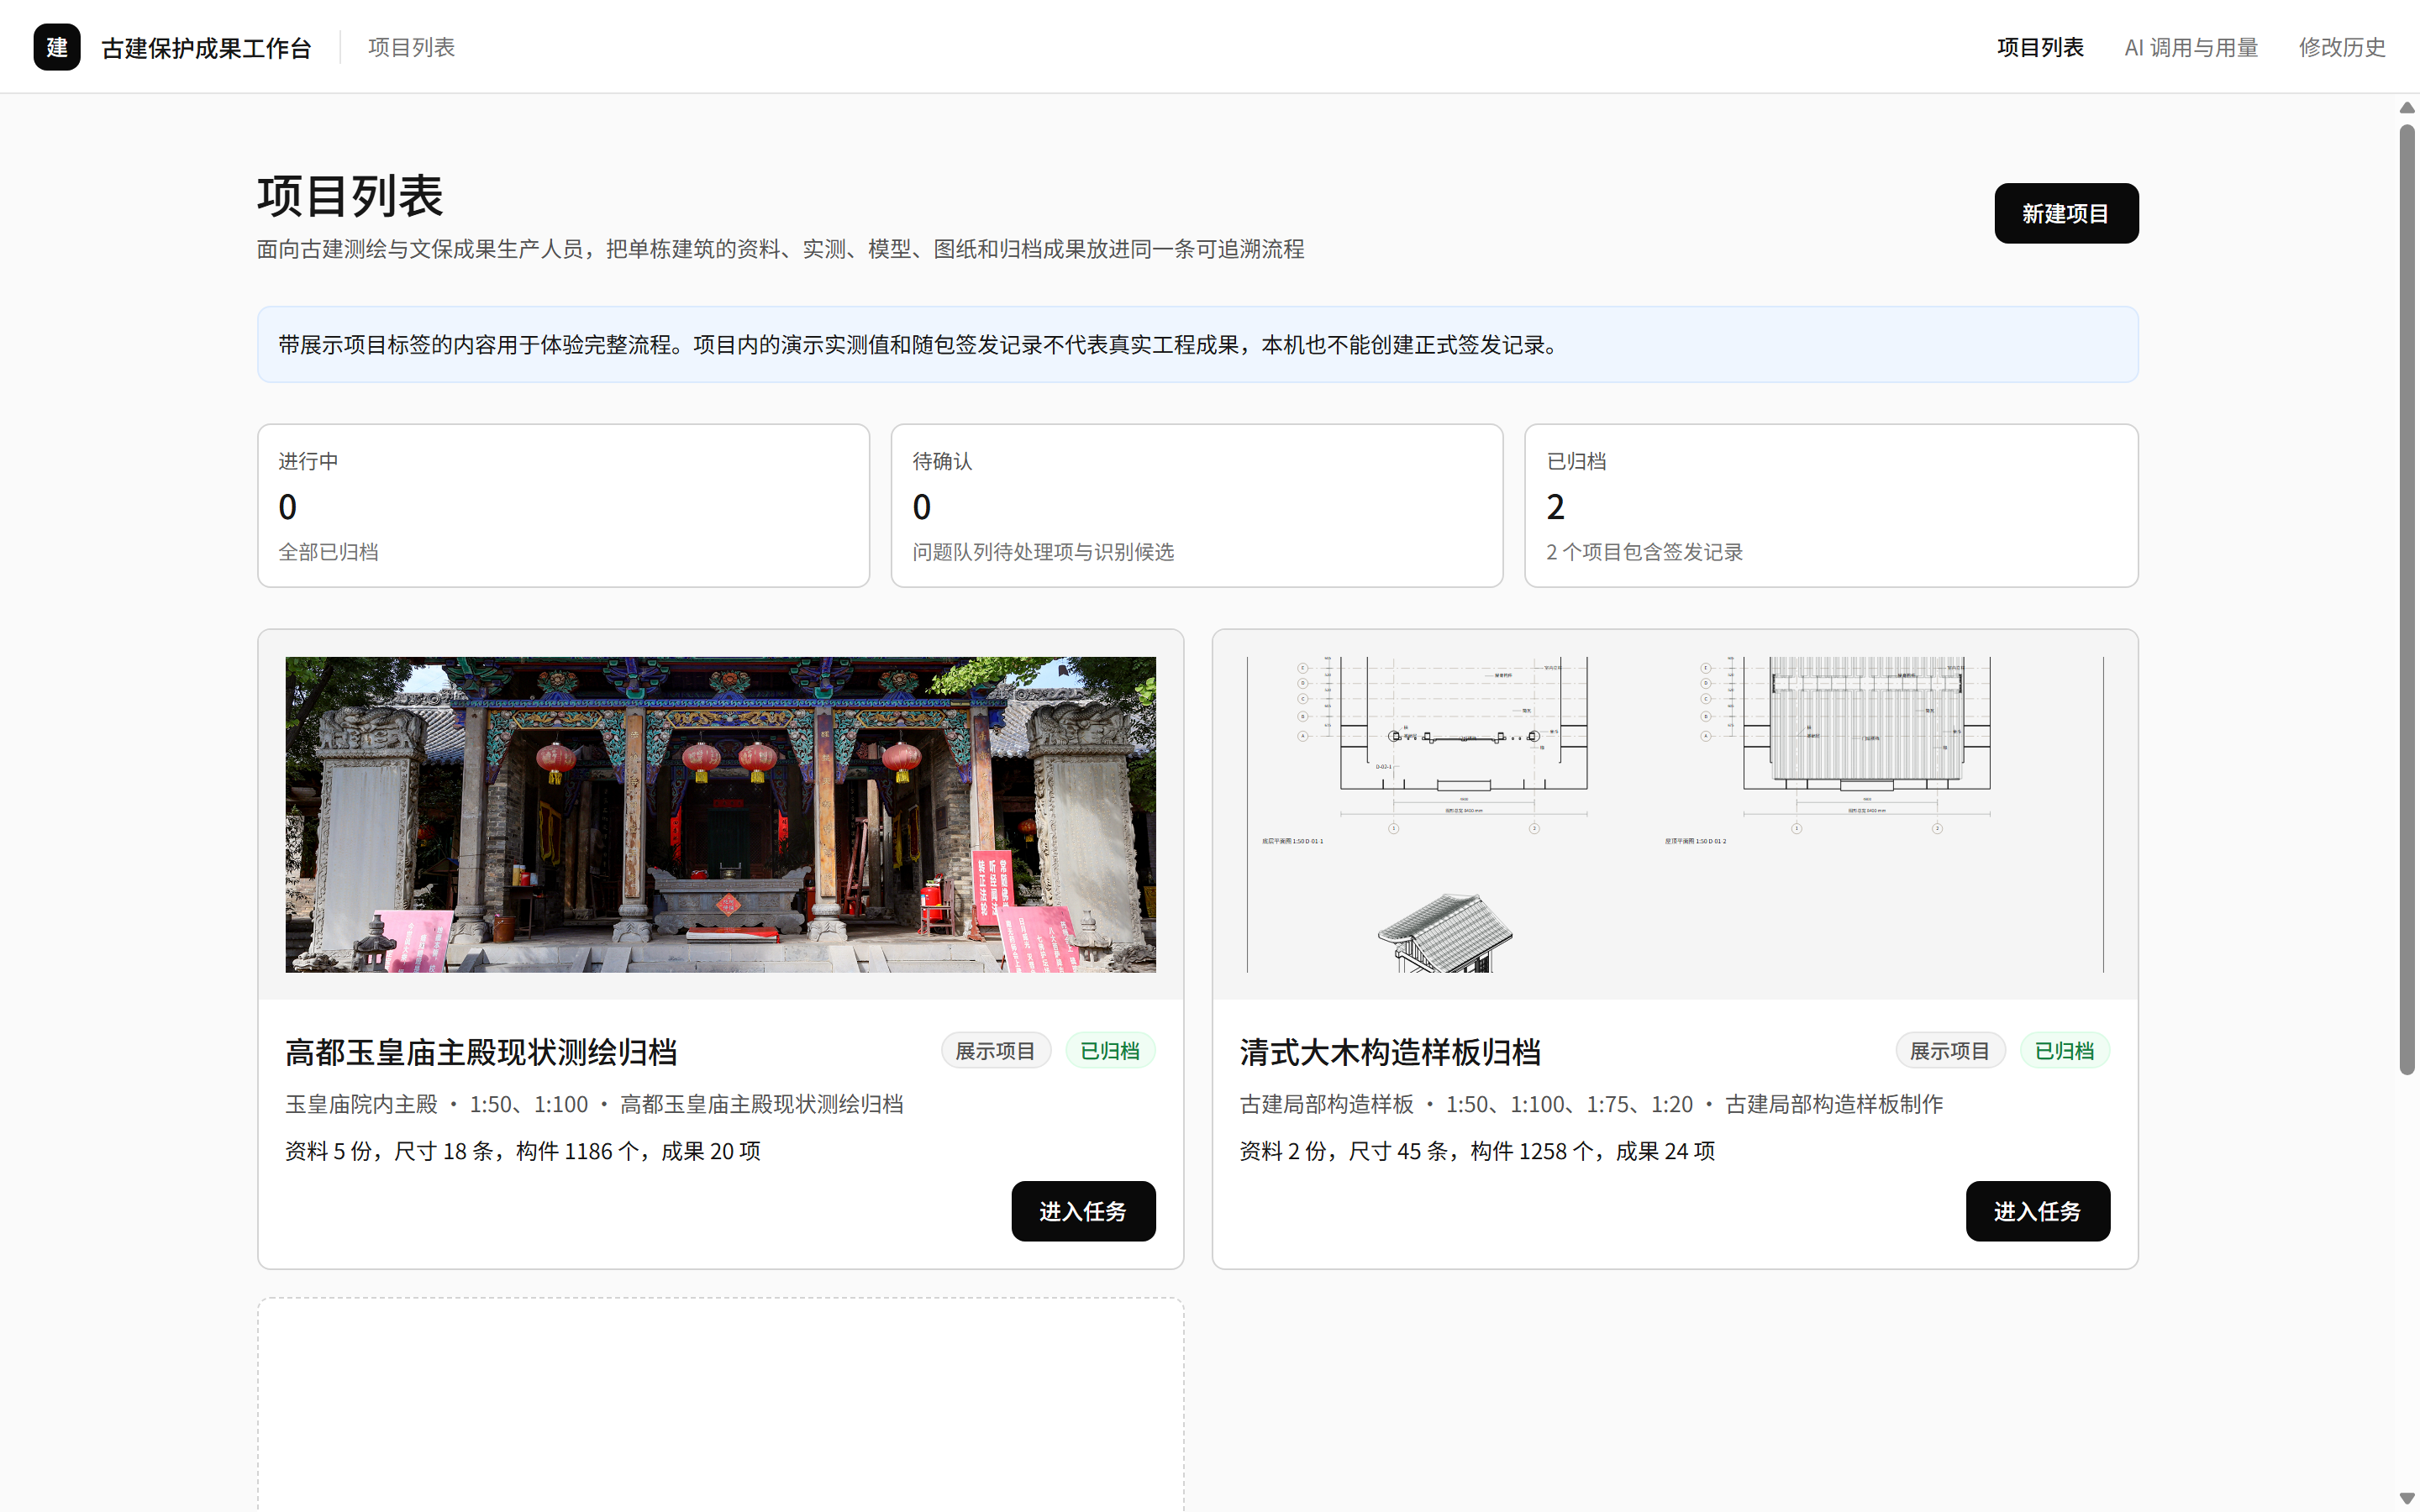Click 已归档 badge on 高都玉皇庙 card
Screen dimensions: 2420x1512
tap(1110, 1051)
